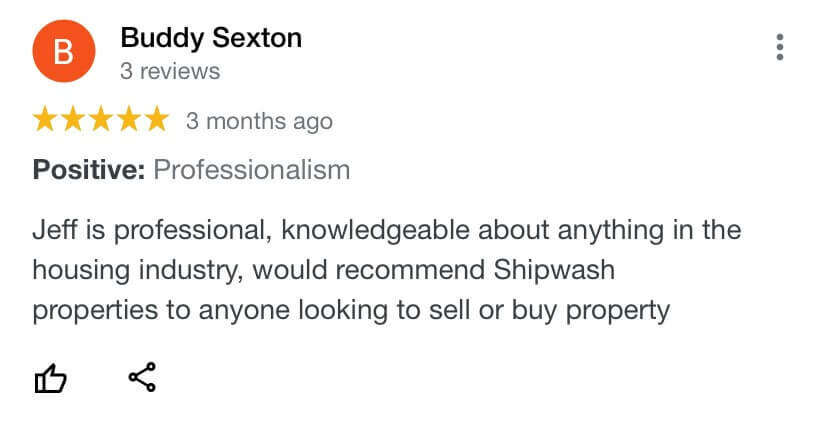Screen dimensions: 816x440
Task: Select the first gold star in rating
Action: pos(45,119)
